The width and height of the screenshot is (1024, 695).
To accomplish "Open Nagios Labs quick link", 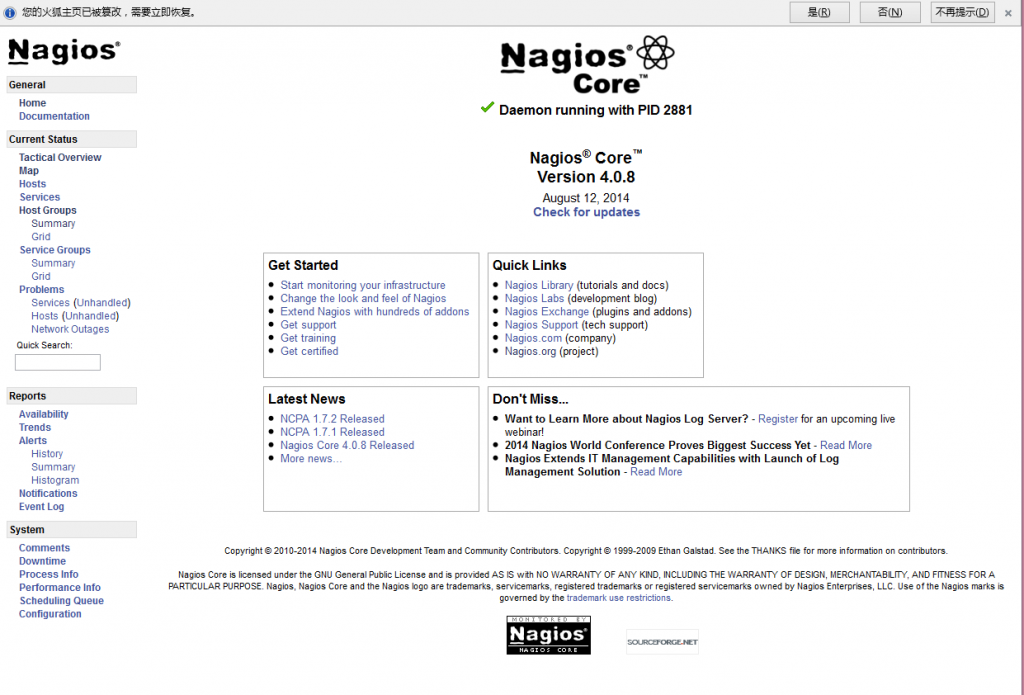I will click(x=534, y=299).
